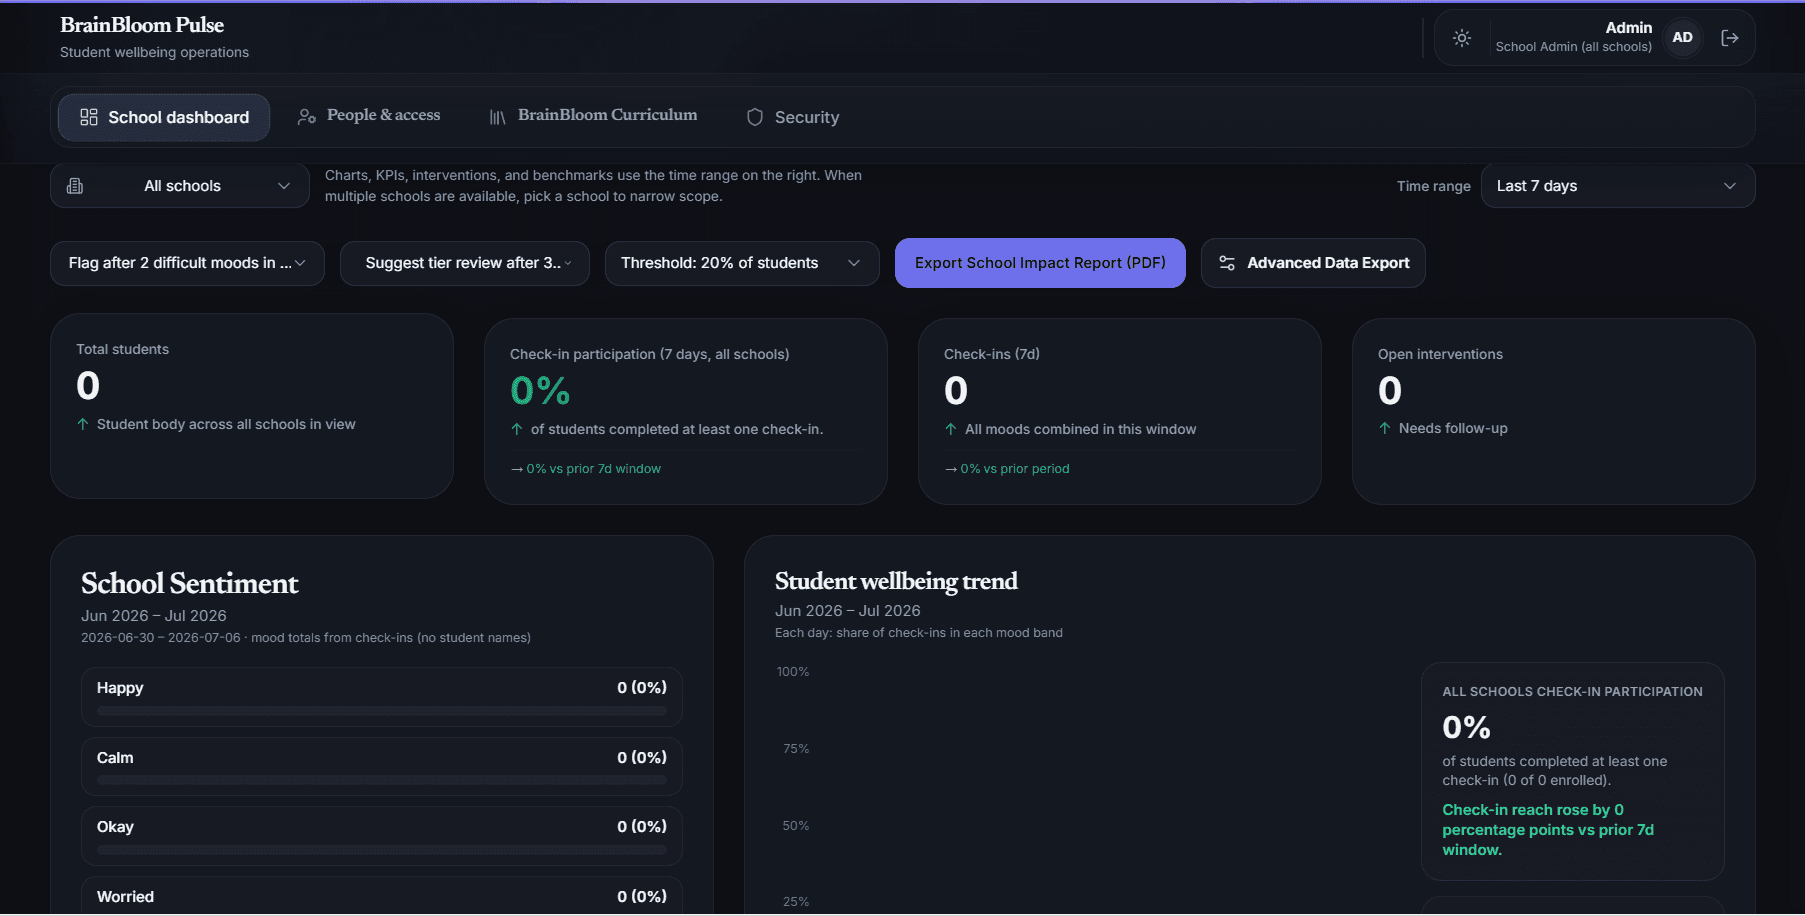Expand Flag after 2 difficult moods dropdown
This screenshot has height=916, width=1805.
(187, 263)
